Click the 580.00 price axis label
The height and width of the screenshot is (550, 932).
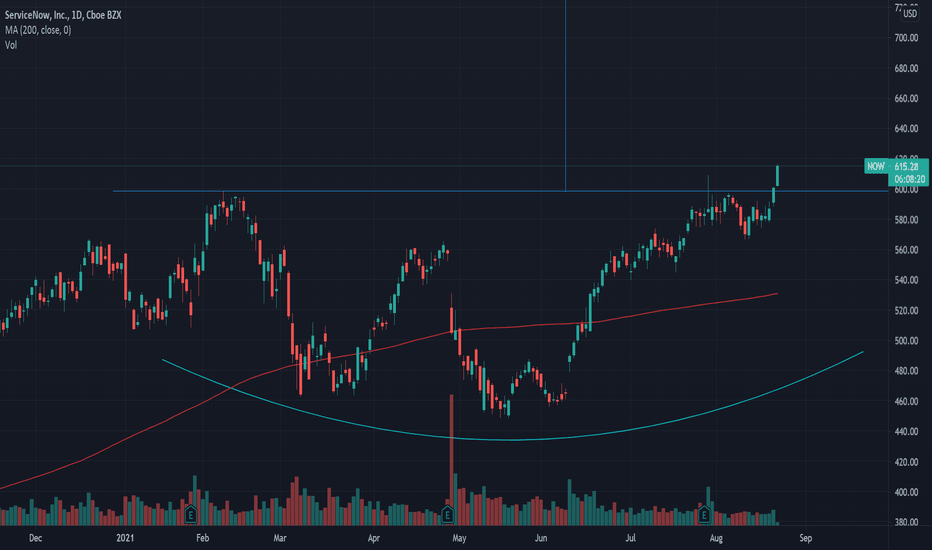tap(906, 220)
